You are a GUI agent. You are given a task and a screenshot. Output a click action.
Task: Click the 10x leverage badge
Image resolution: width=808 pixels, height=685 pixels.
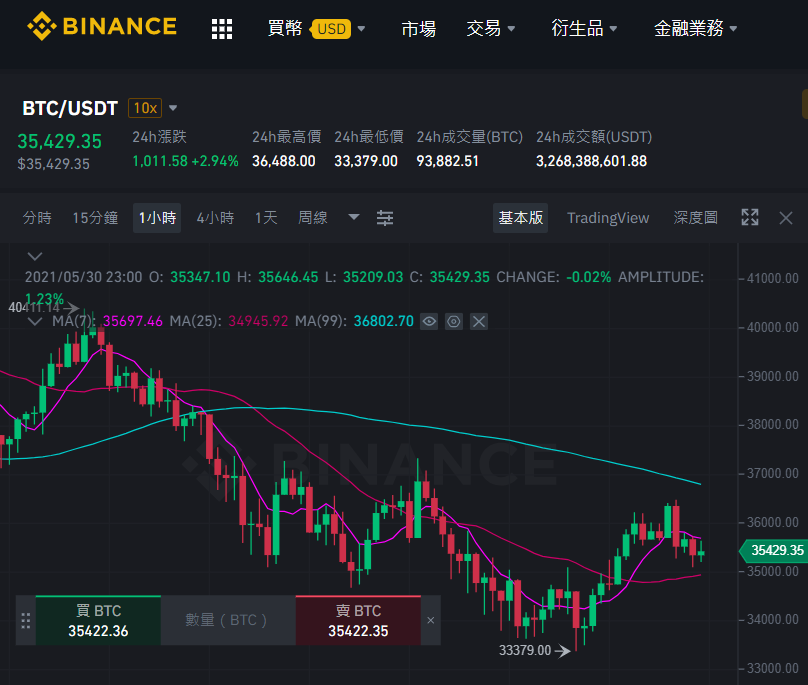[x=145, y=108]
